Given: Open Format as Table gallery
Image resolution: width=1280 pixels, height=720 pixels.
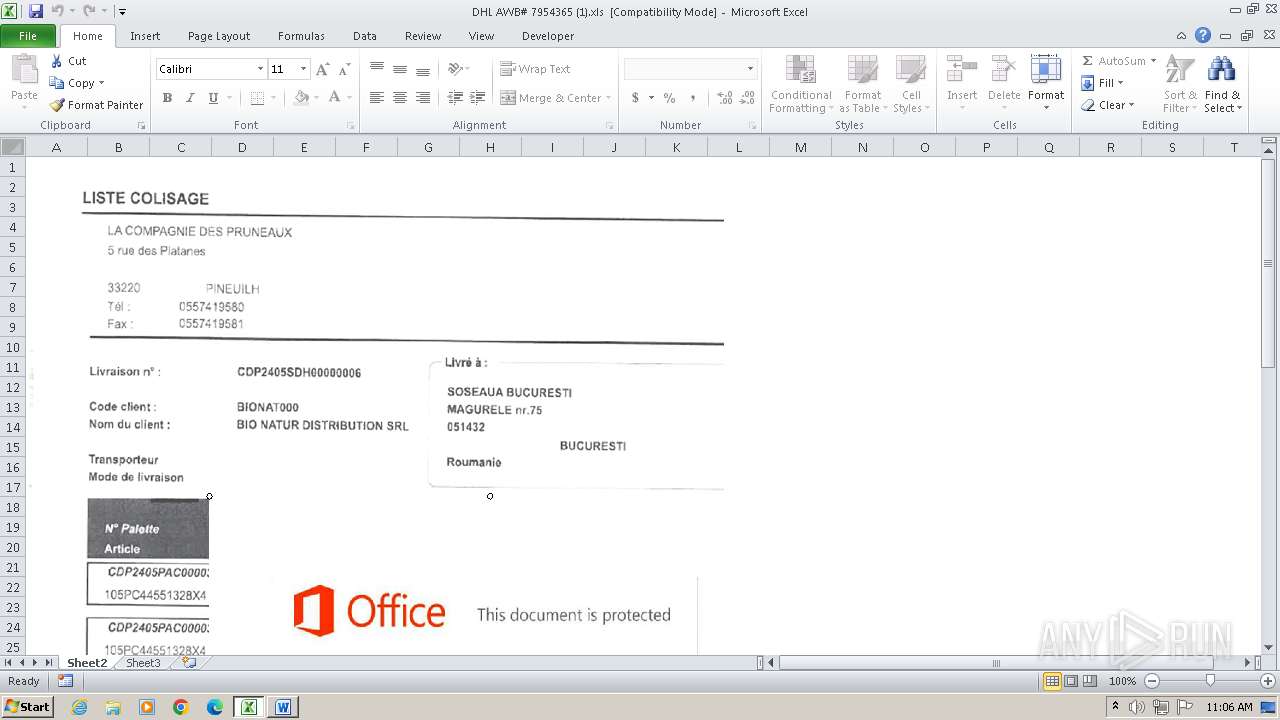Looking at the screenshot, I should [862, 85].
